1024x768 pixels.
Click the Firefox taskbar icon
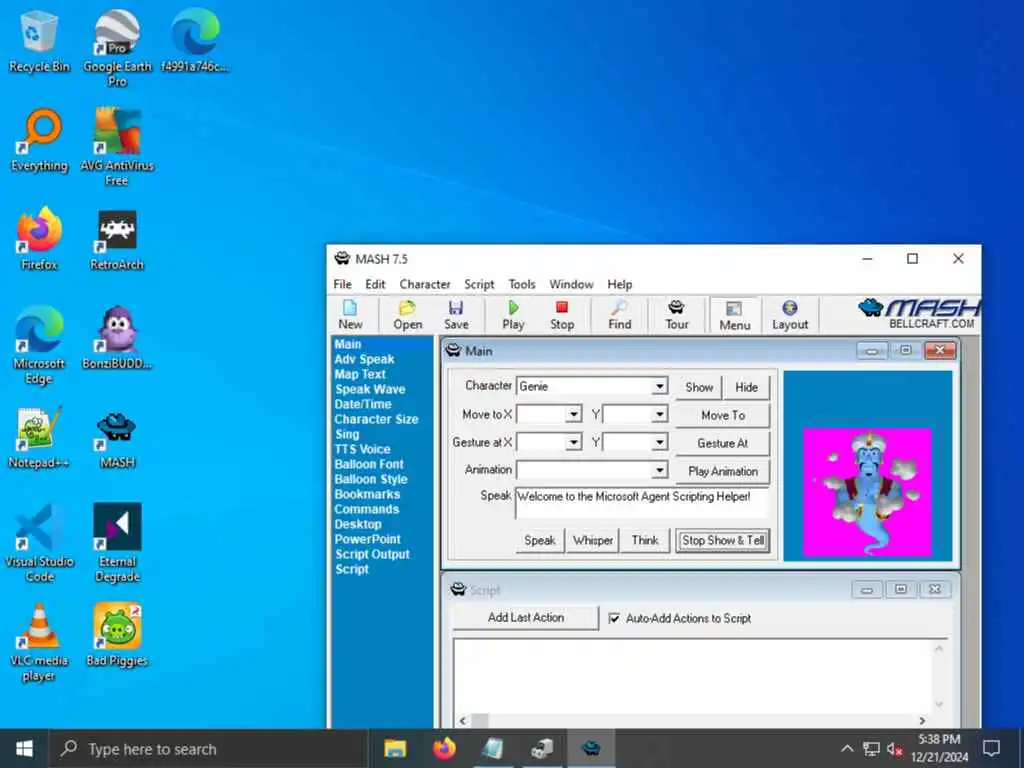444,748
